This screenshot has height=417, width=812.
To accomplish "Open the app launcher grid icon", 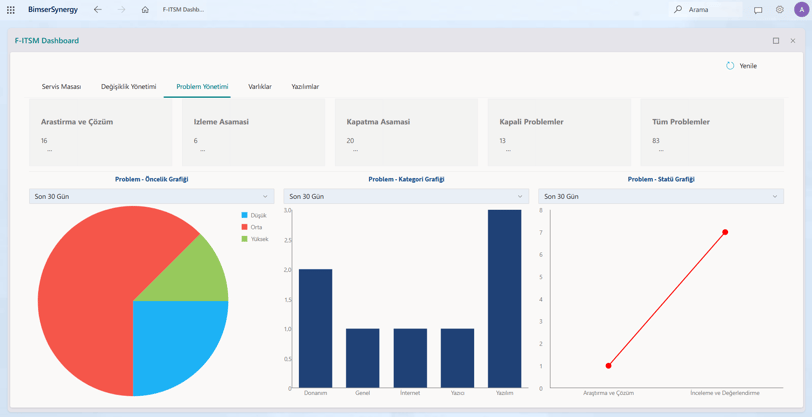I will 10,9.
